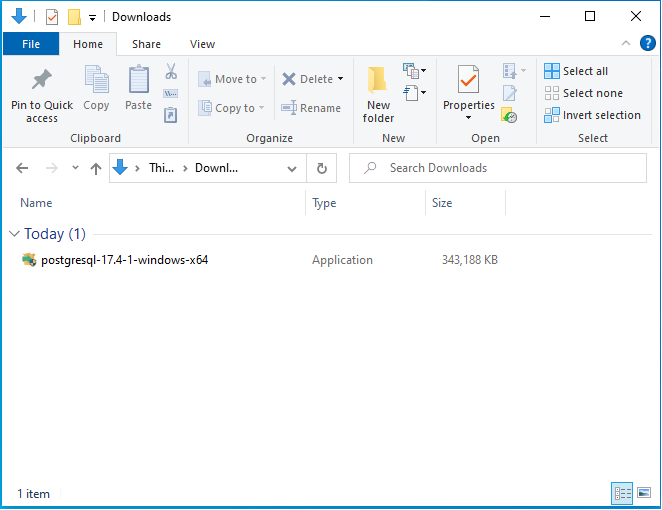This screenshot has height=510, width=662.
Task: Click the Paste clipboard icon
Action: point(138,80)
